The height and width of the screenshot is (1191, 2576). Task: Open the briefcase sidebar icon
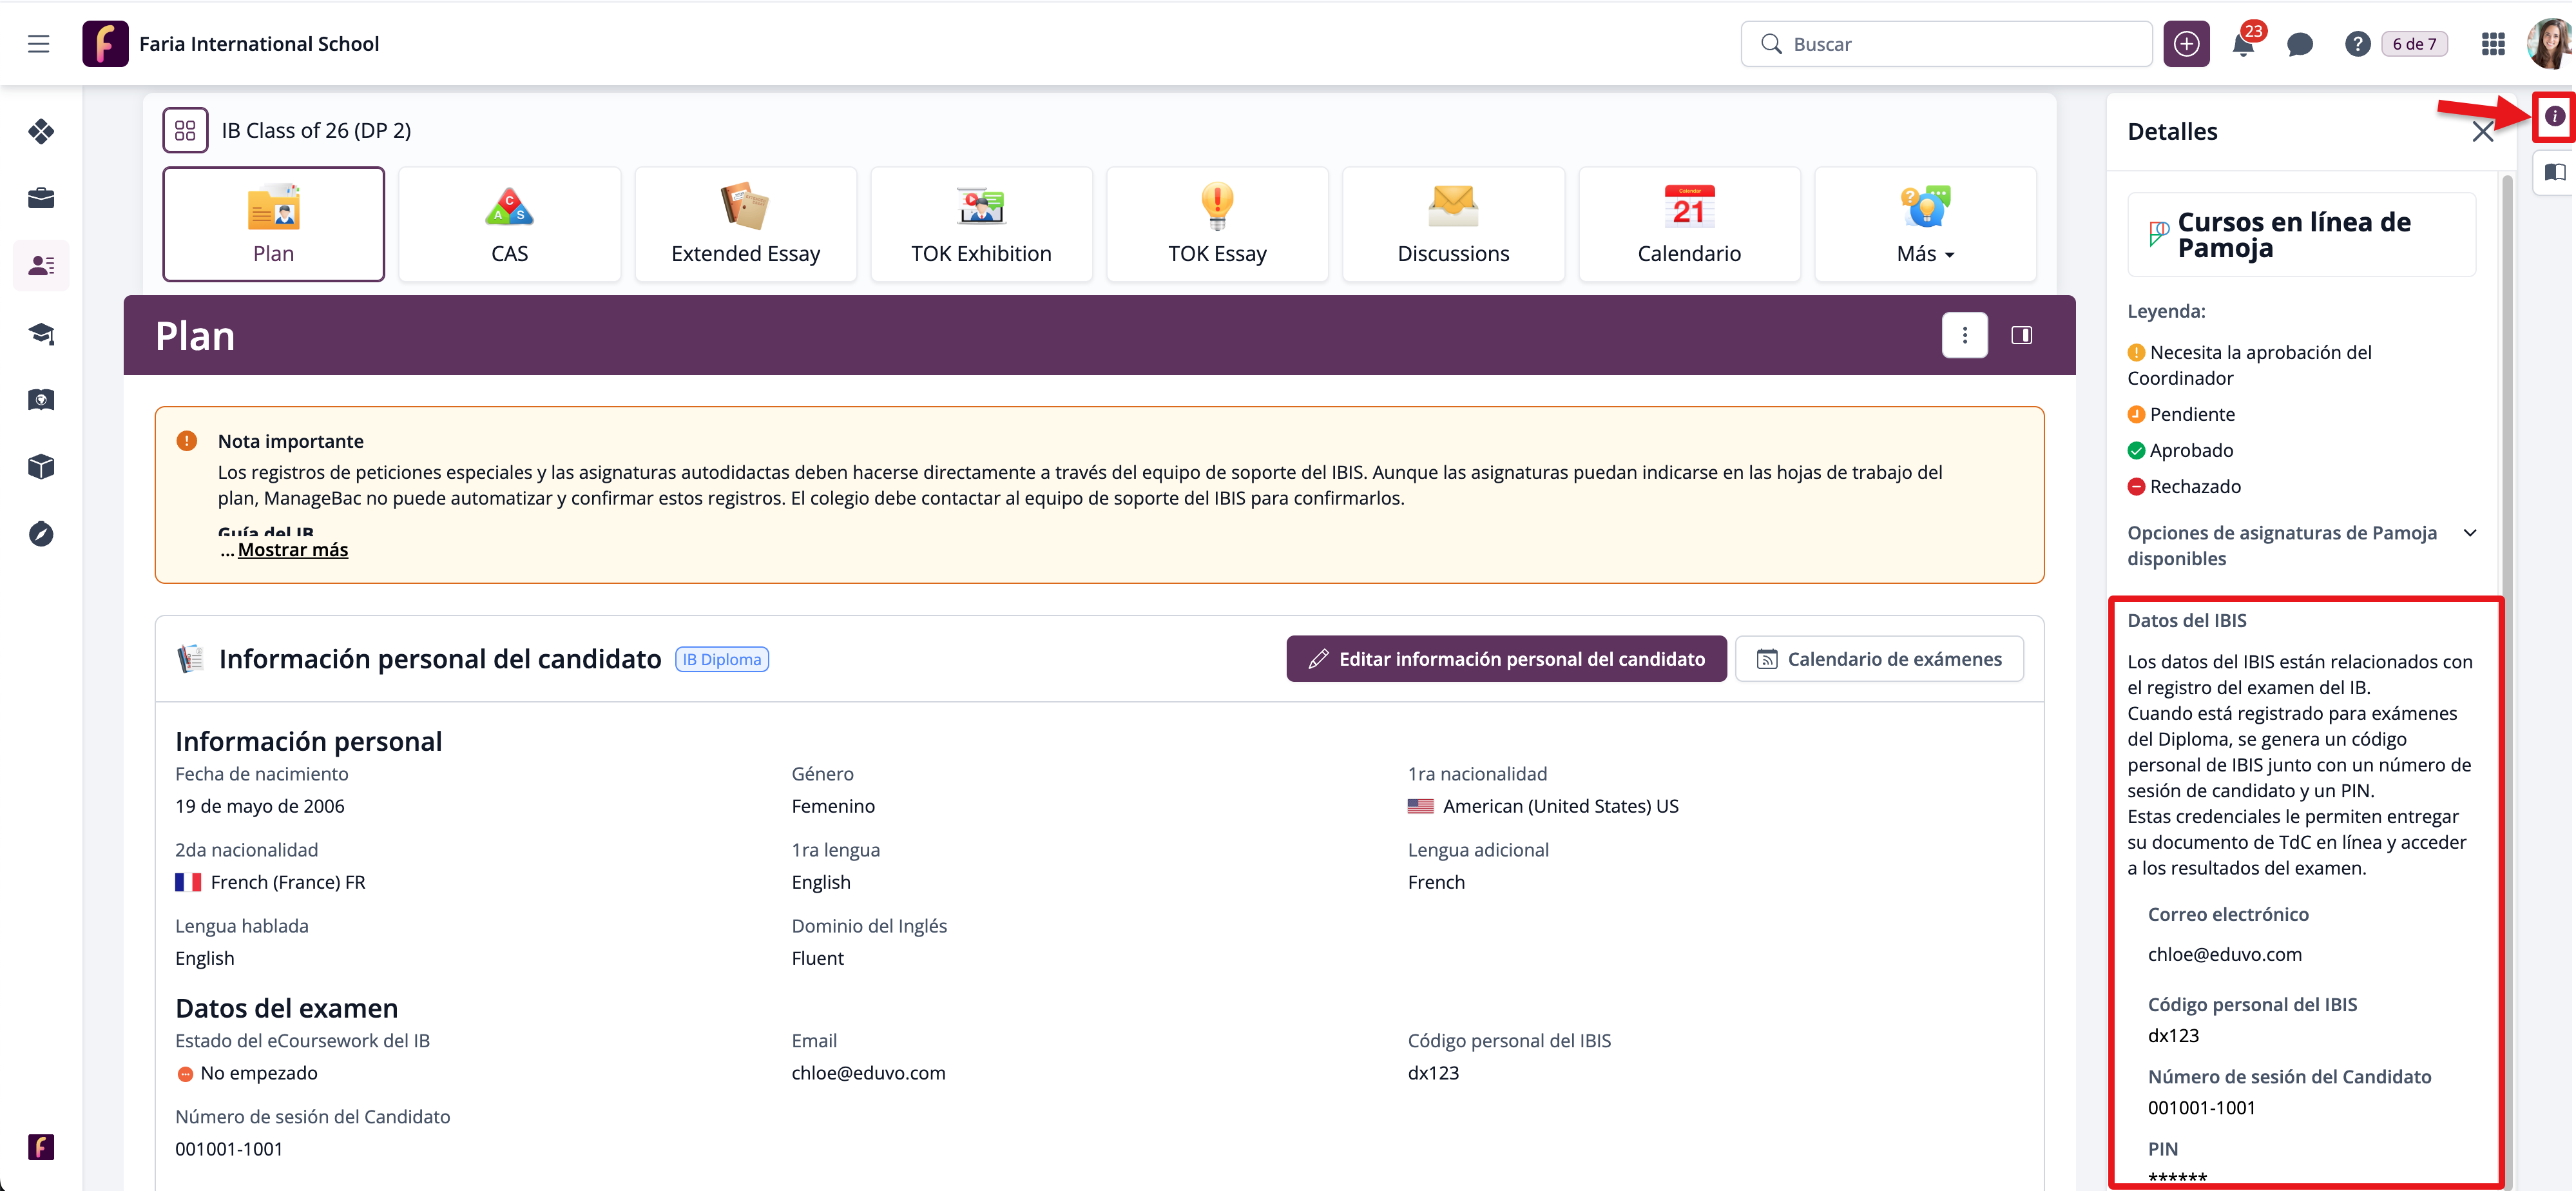tap(41, 198)
